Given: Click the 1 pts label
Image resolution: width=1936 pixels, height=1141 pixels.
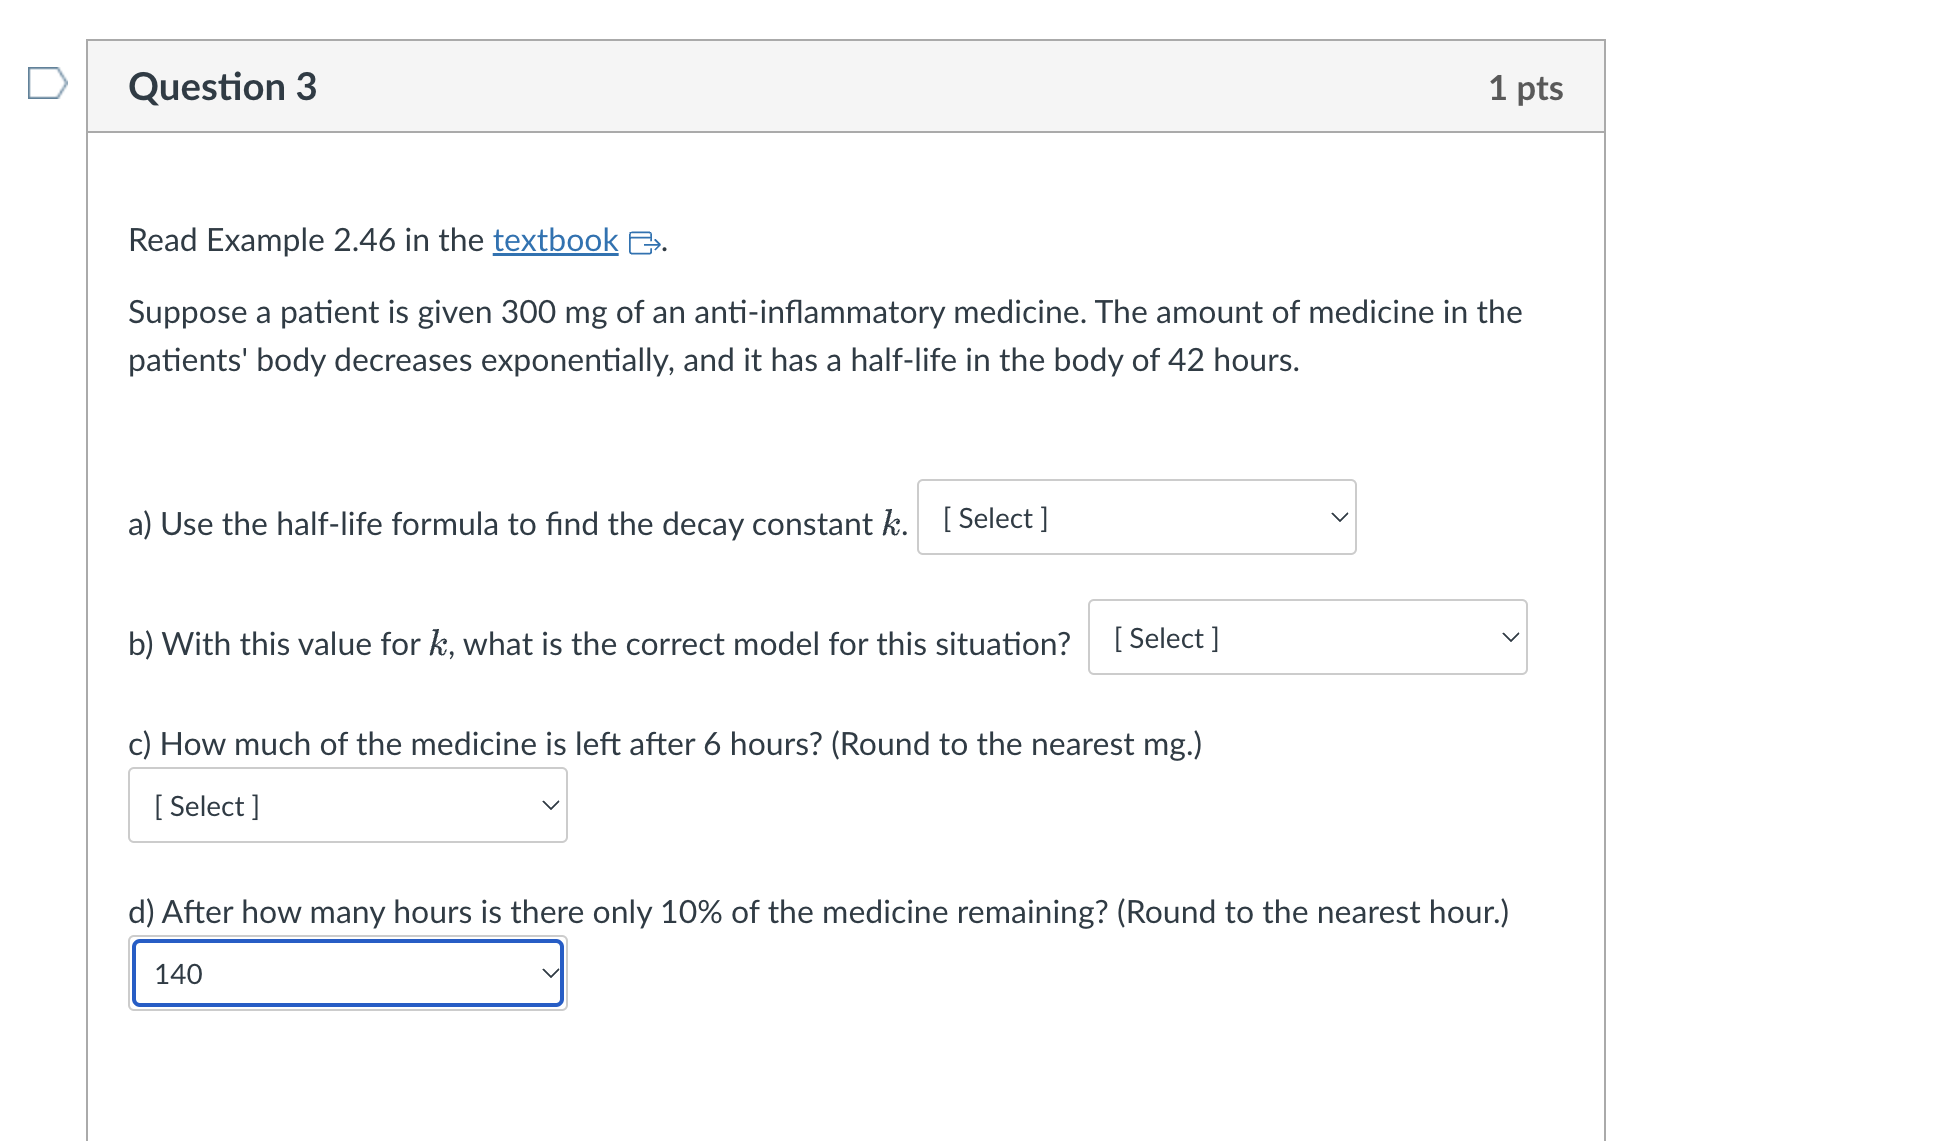Looking at the screenshot, I should pyautogui.click(x=1525, y=88).
